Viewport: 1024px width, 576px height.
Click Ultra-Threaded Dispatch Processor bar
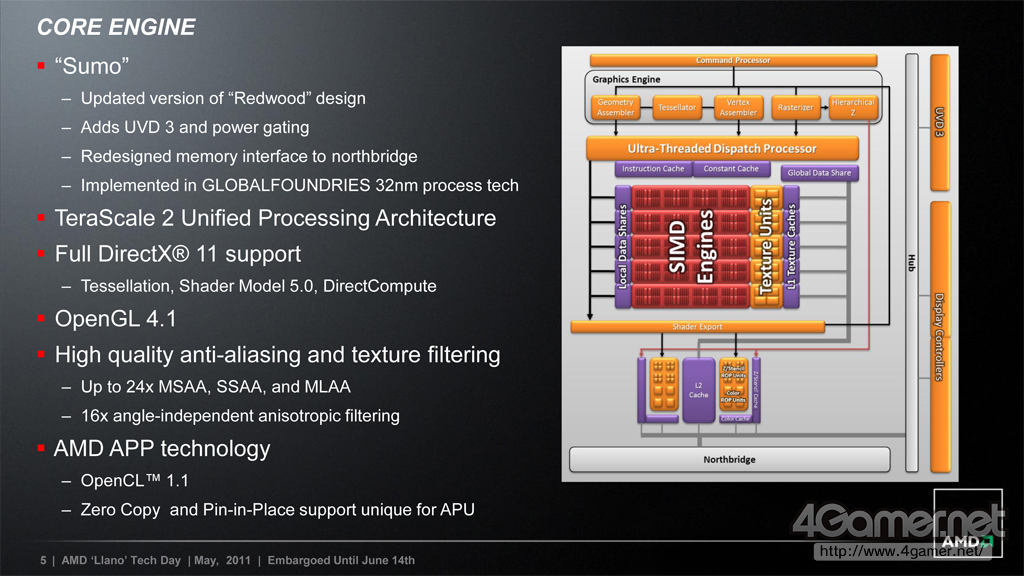point(722,148)
